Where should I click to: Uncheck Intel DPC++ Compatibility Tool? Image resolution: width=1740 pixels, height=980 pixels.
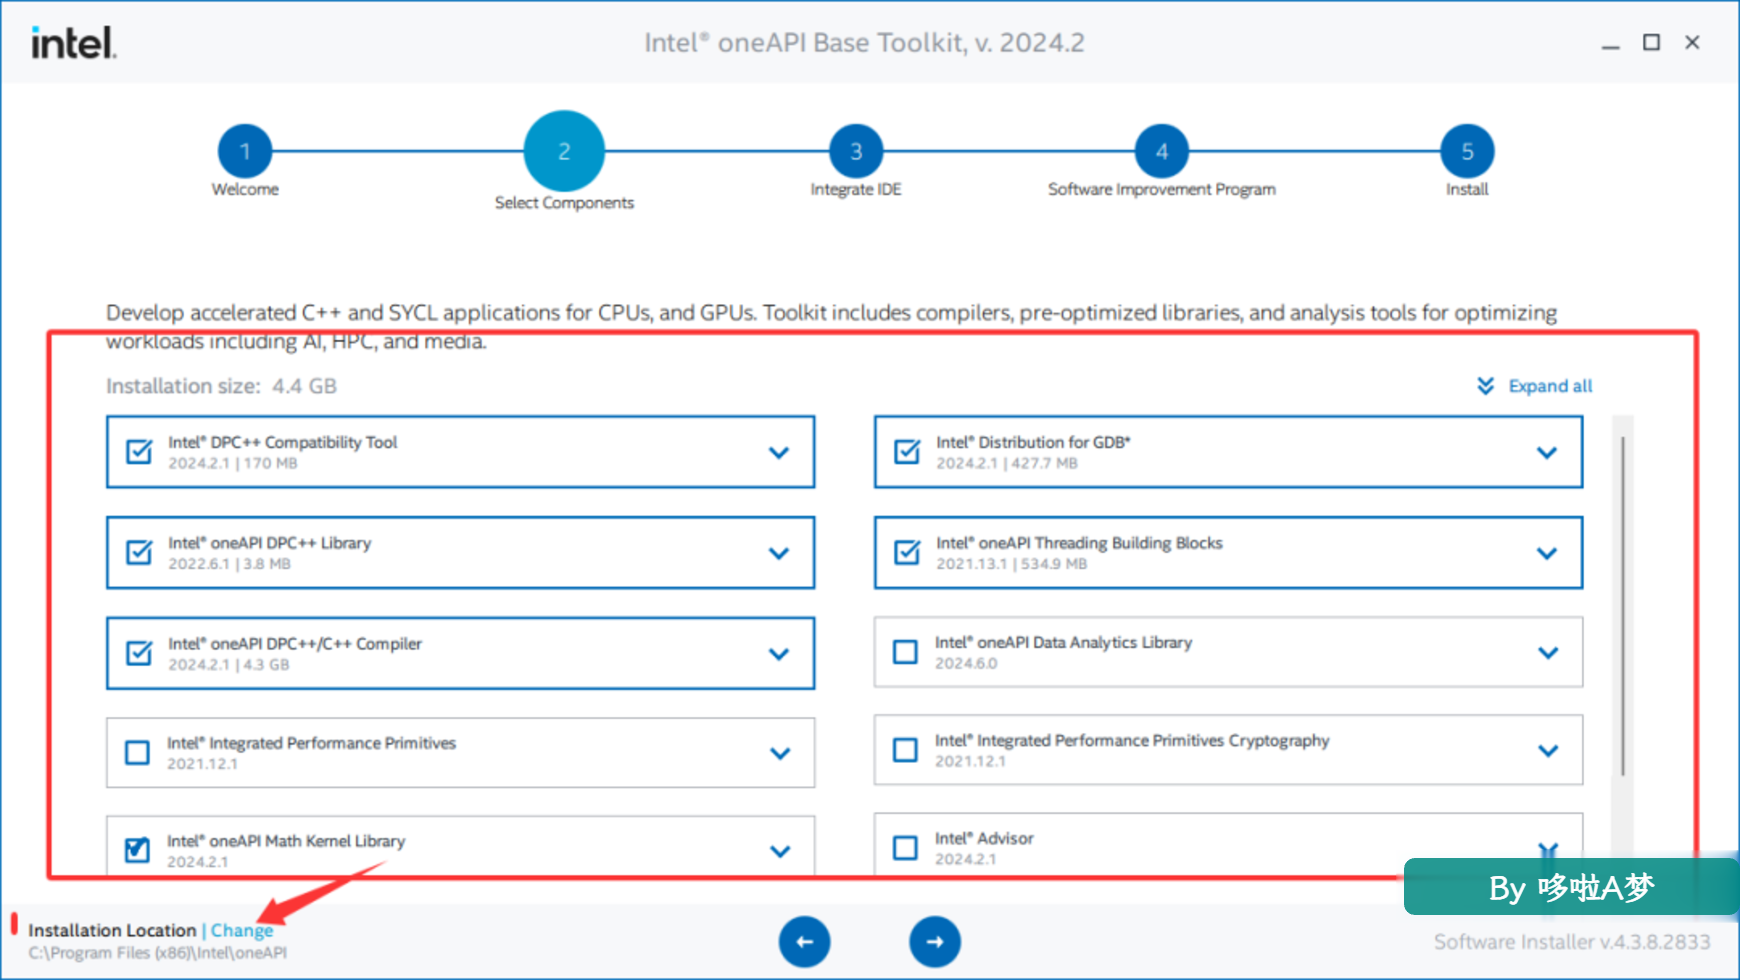(x=139, y=452)
